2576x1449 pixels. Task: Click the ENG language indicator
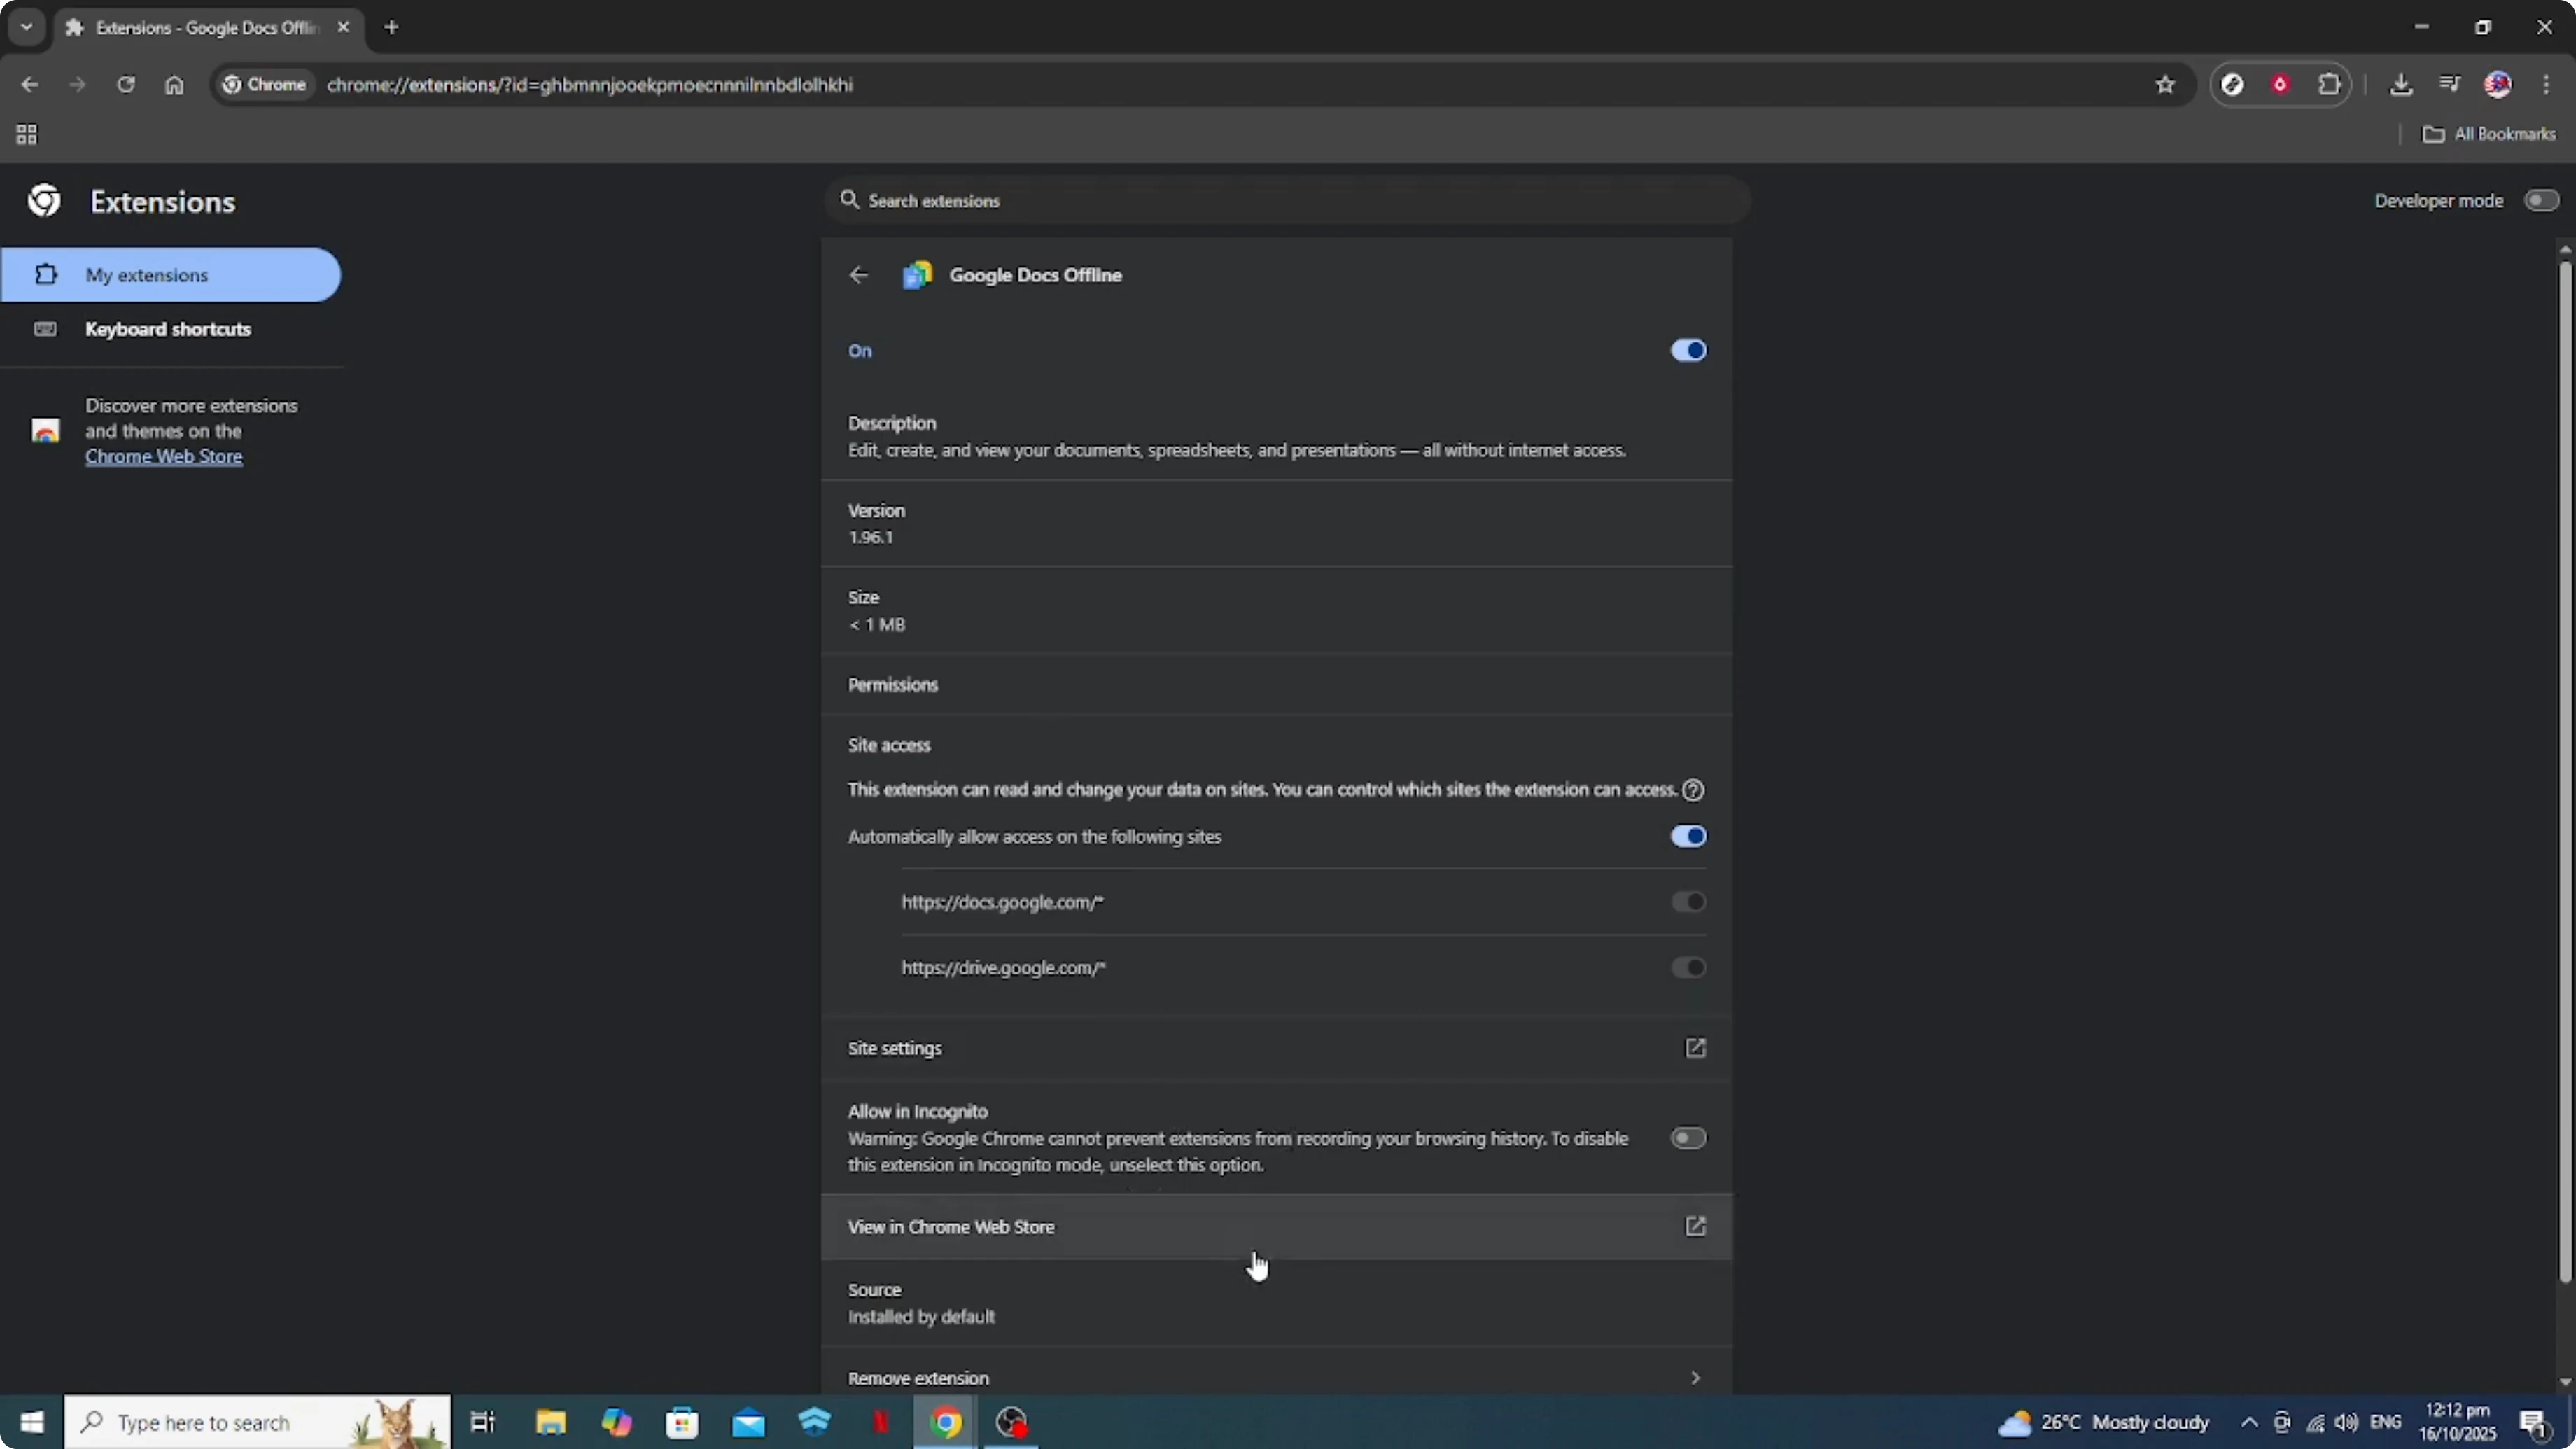[x=2385, y=1422]
